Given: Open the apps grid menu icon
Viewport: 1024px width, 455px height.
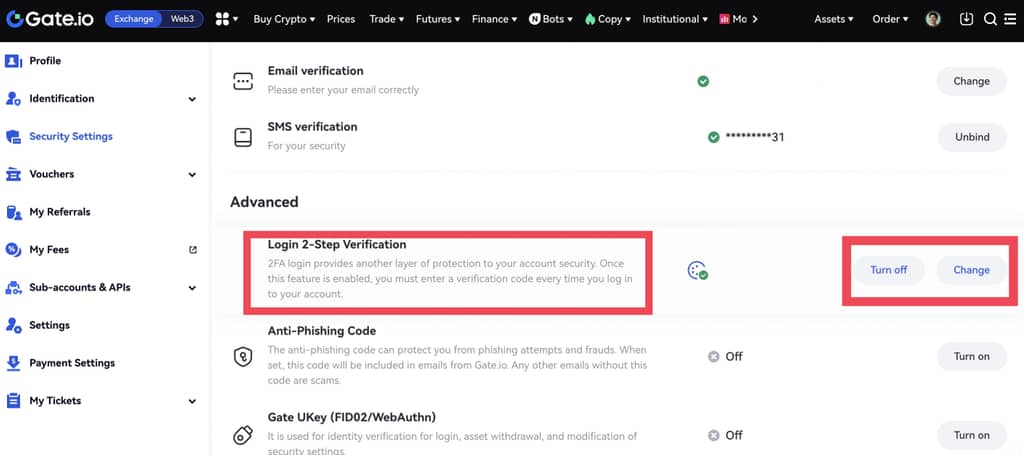Looking at the screenshot, I should point(224,19).
